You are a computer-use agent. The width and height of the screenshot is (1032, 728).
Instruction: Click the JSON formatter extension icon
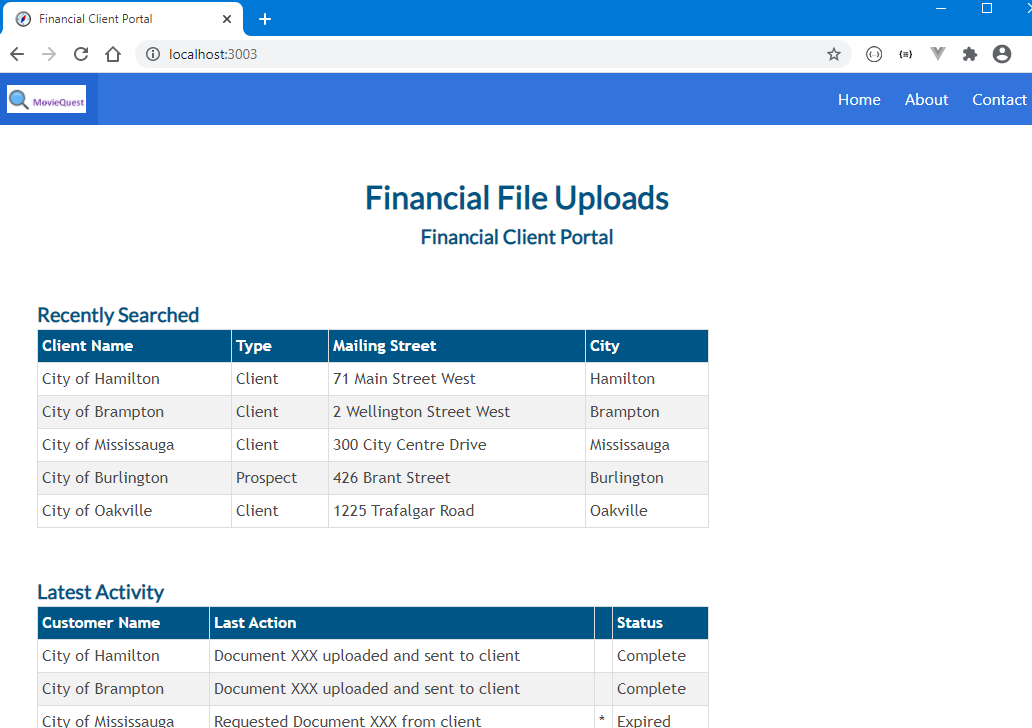[873, 54]
